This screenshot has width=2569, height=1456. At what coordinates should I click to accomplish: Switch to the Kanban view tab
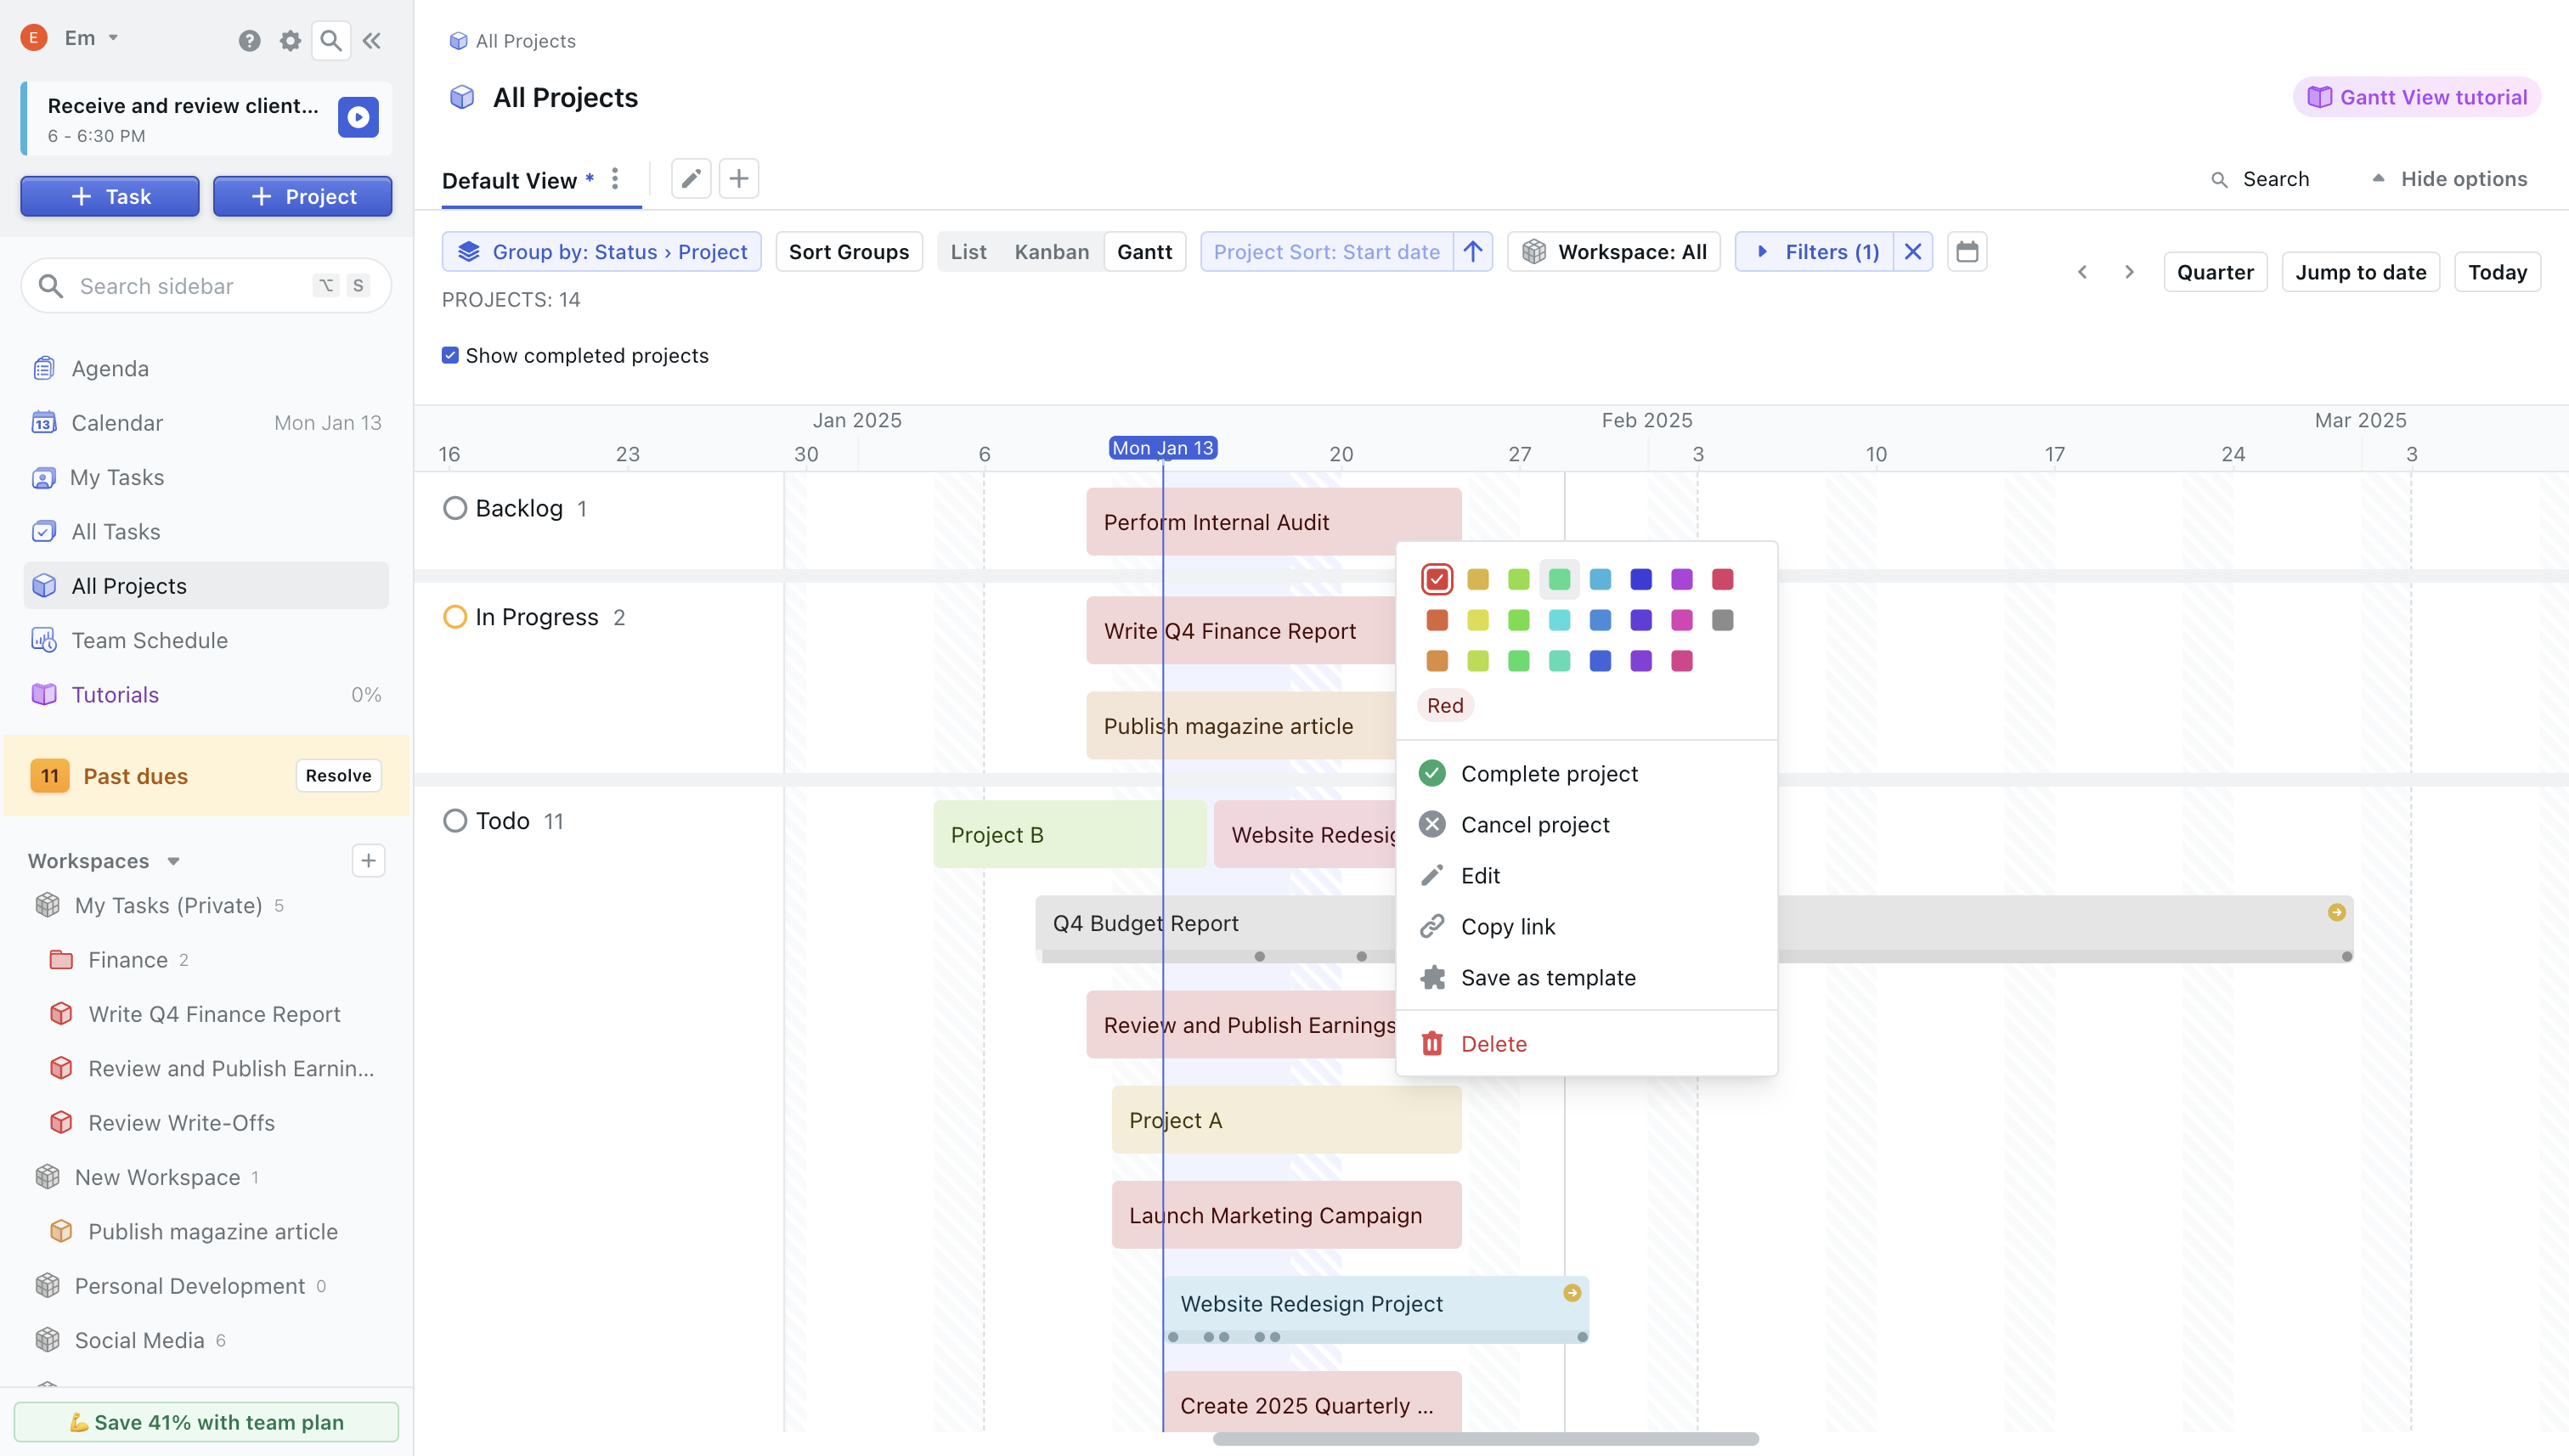coord(1051,252)
